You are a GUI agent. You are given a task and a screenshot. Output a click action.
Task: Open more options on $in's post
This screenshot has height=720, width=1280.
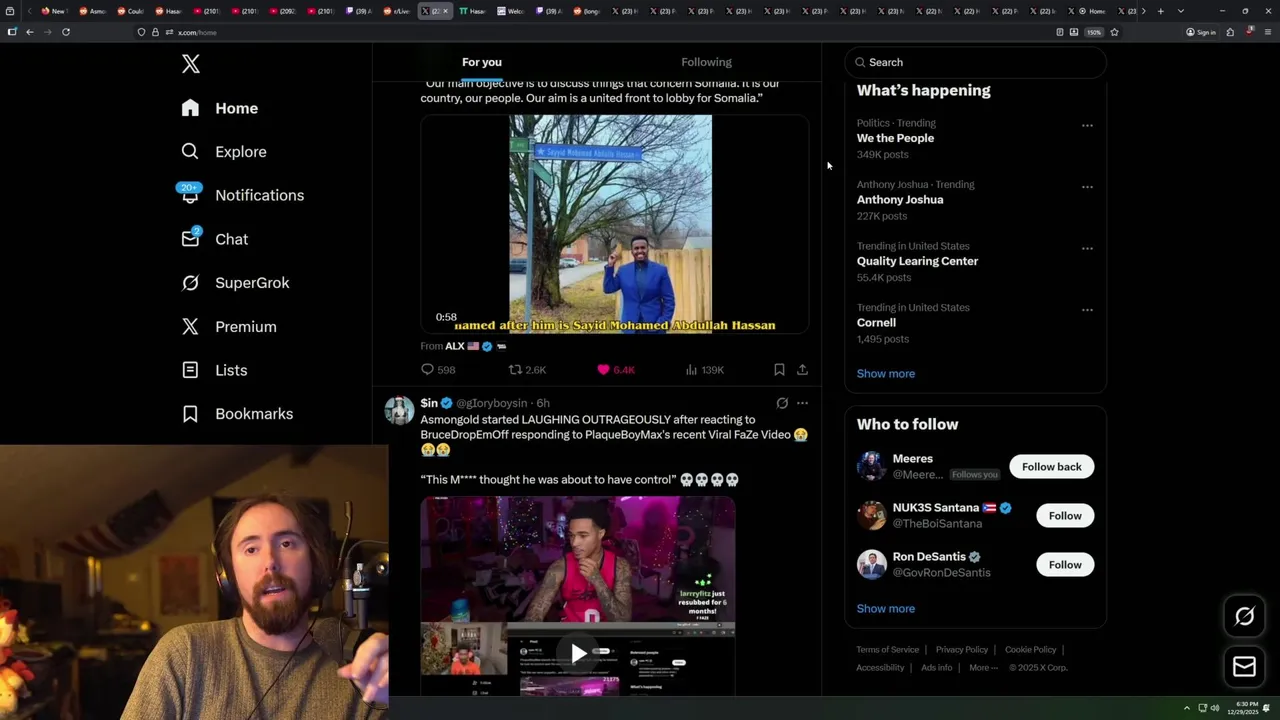pos(802,403)
